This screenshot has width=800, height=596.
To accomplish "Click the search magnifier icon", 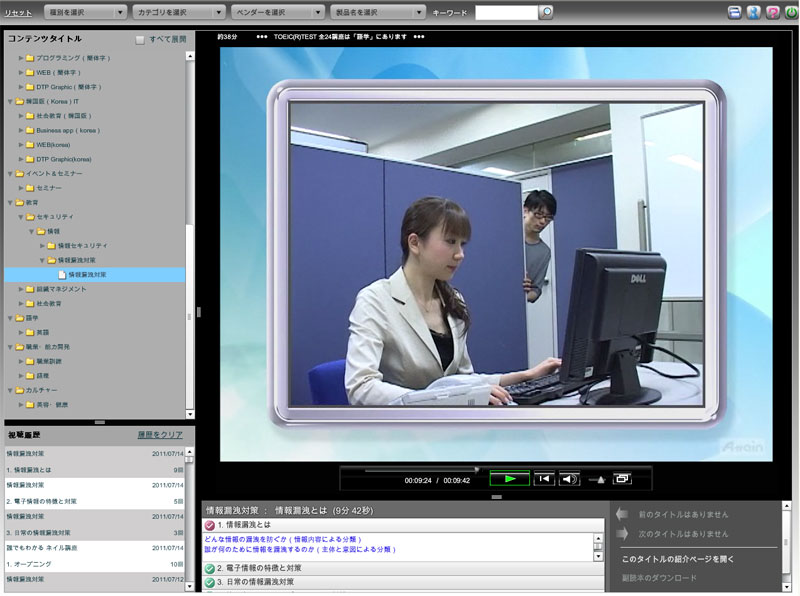I will (546, 12).
